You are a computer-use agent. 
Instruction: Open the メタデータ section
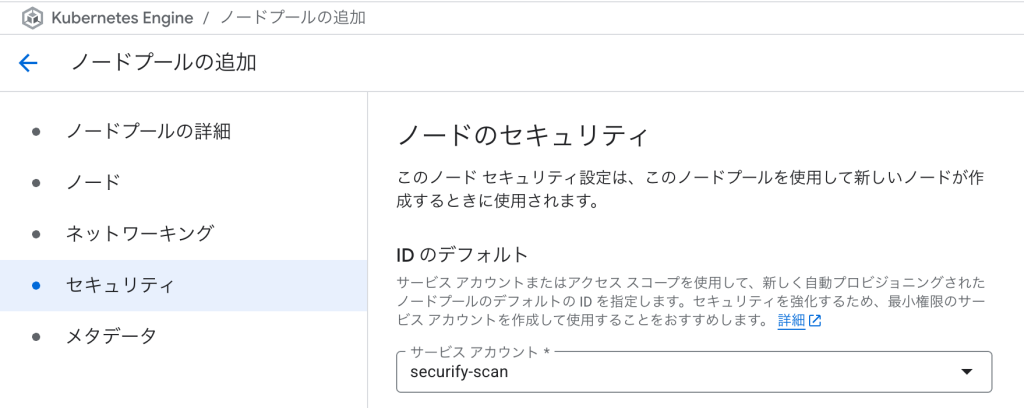(184, 337)
